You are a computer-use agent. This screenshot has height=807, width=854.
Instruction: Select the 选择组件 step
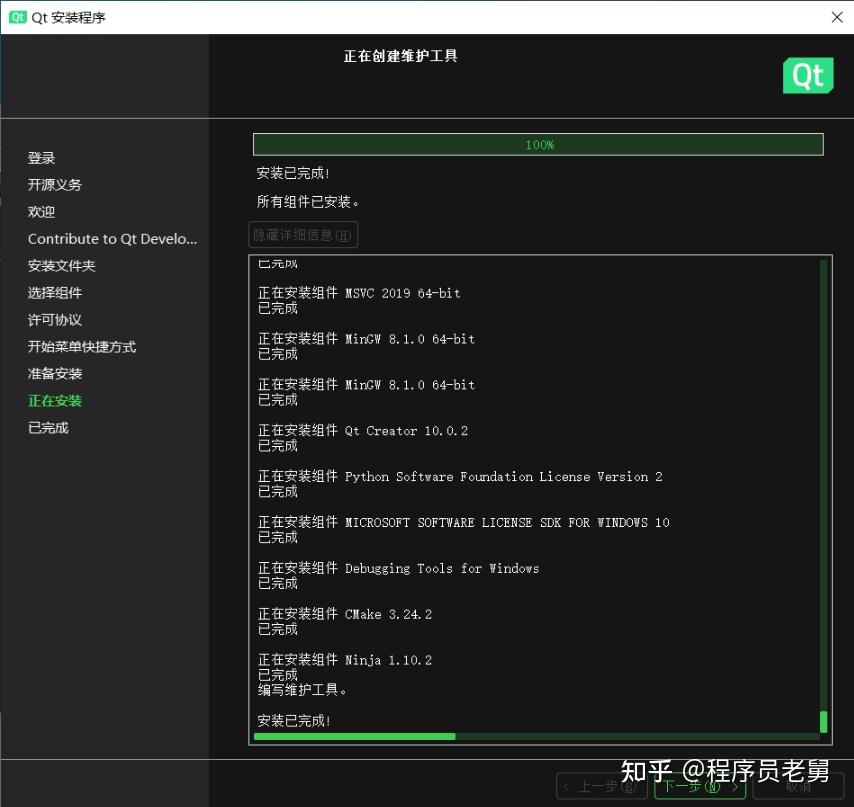point(54,292)
